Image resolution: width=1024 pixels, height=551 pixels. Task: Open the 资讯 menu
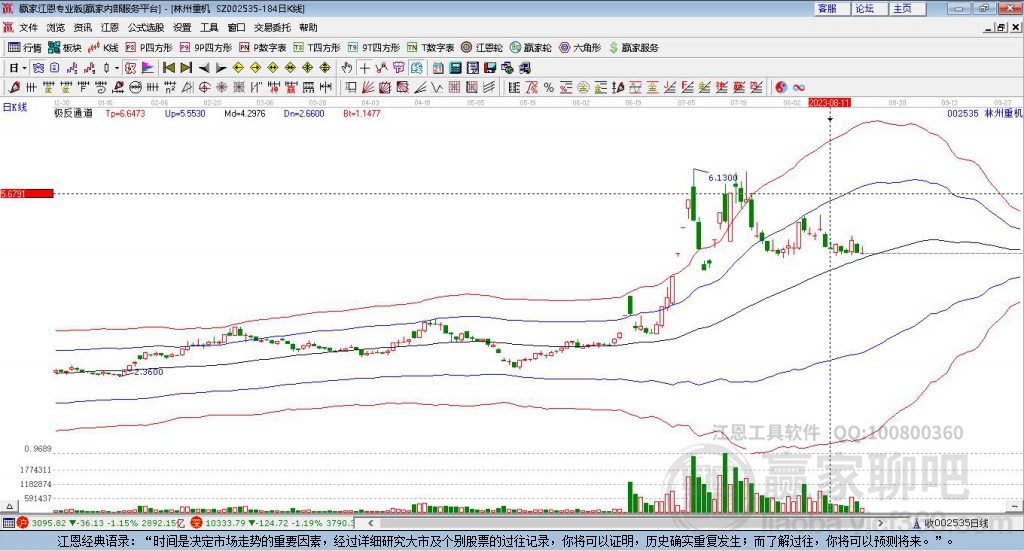(x=82, y=27)
